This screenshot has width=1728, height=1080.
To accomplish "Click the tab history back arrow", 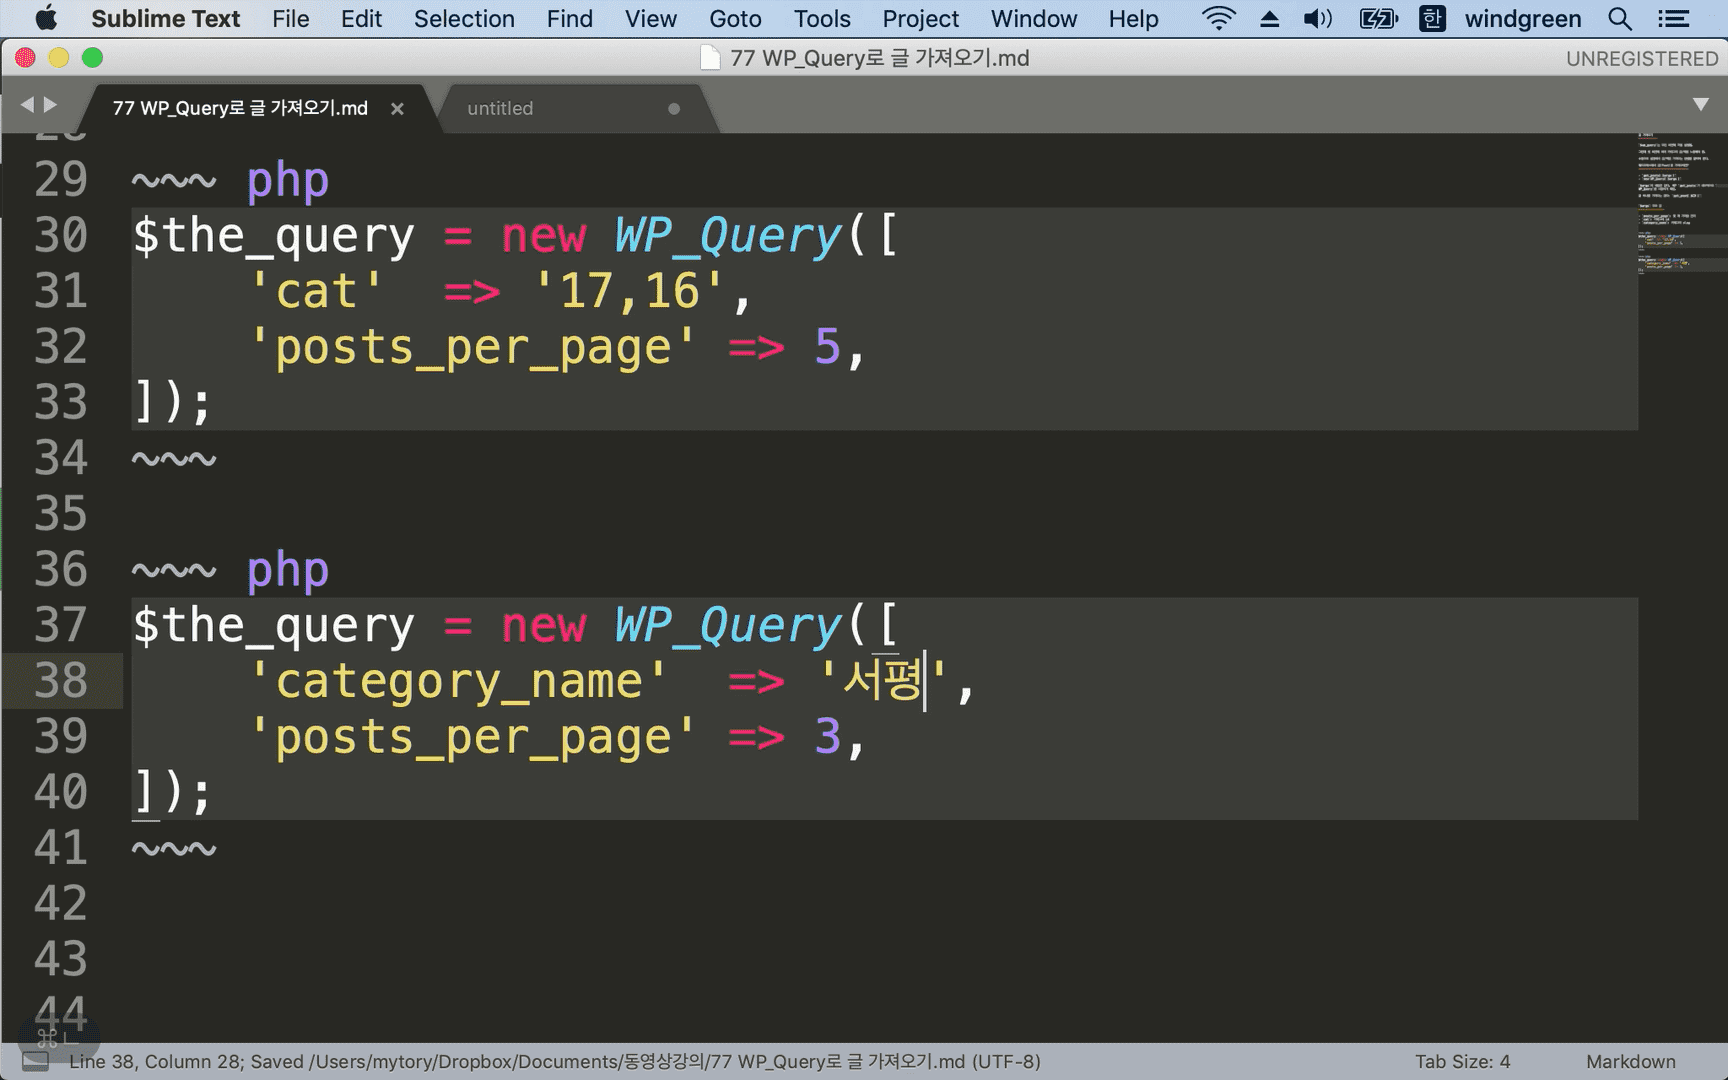I will coord(27,104).
